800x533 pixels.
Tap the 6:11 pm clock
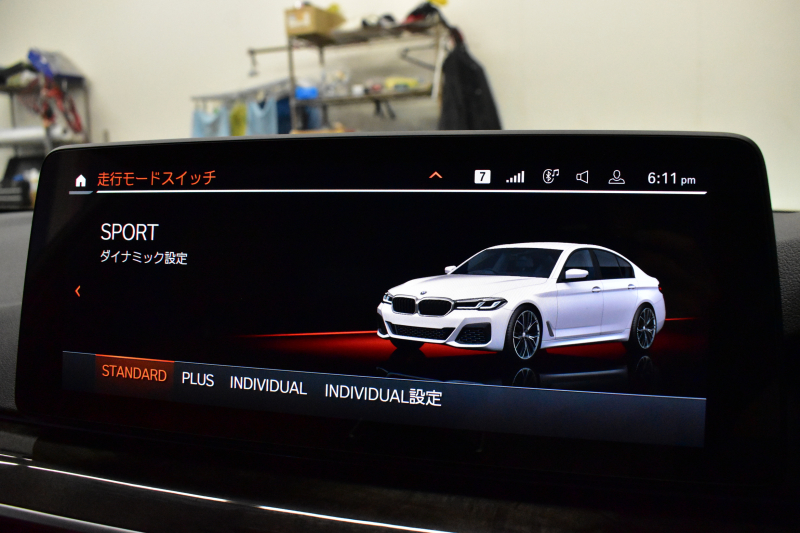tap(671, 179)
